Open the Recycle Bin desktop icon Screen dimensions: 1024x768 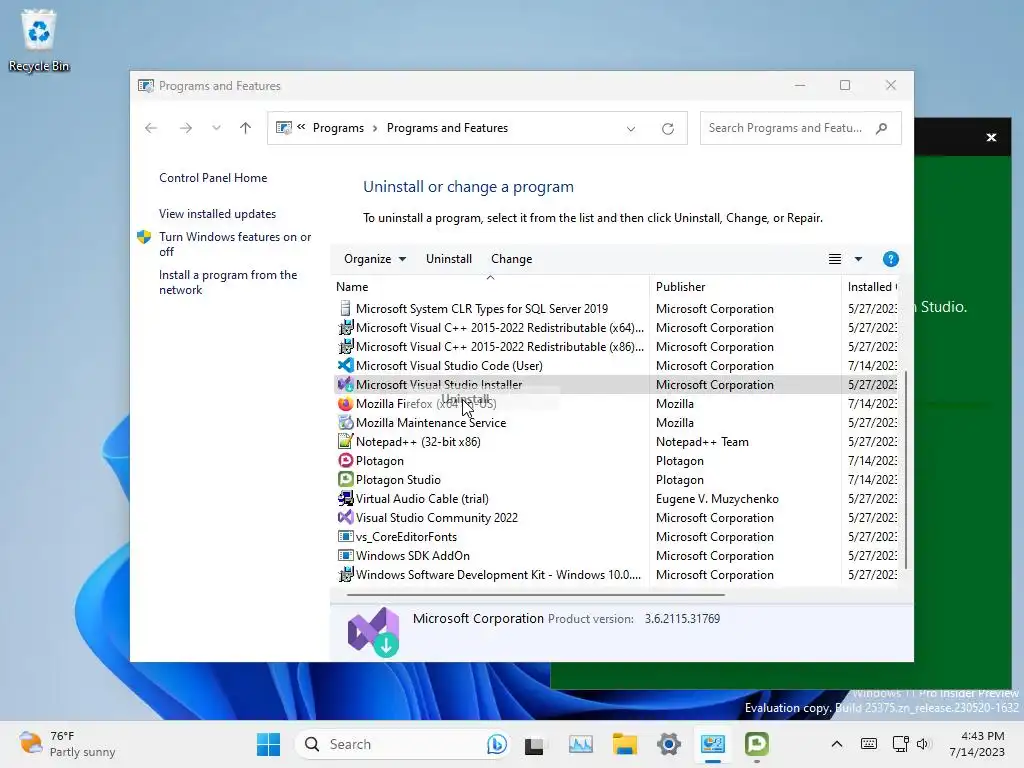39,40
